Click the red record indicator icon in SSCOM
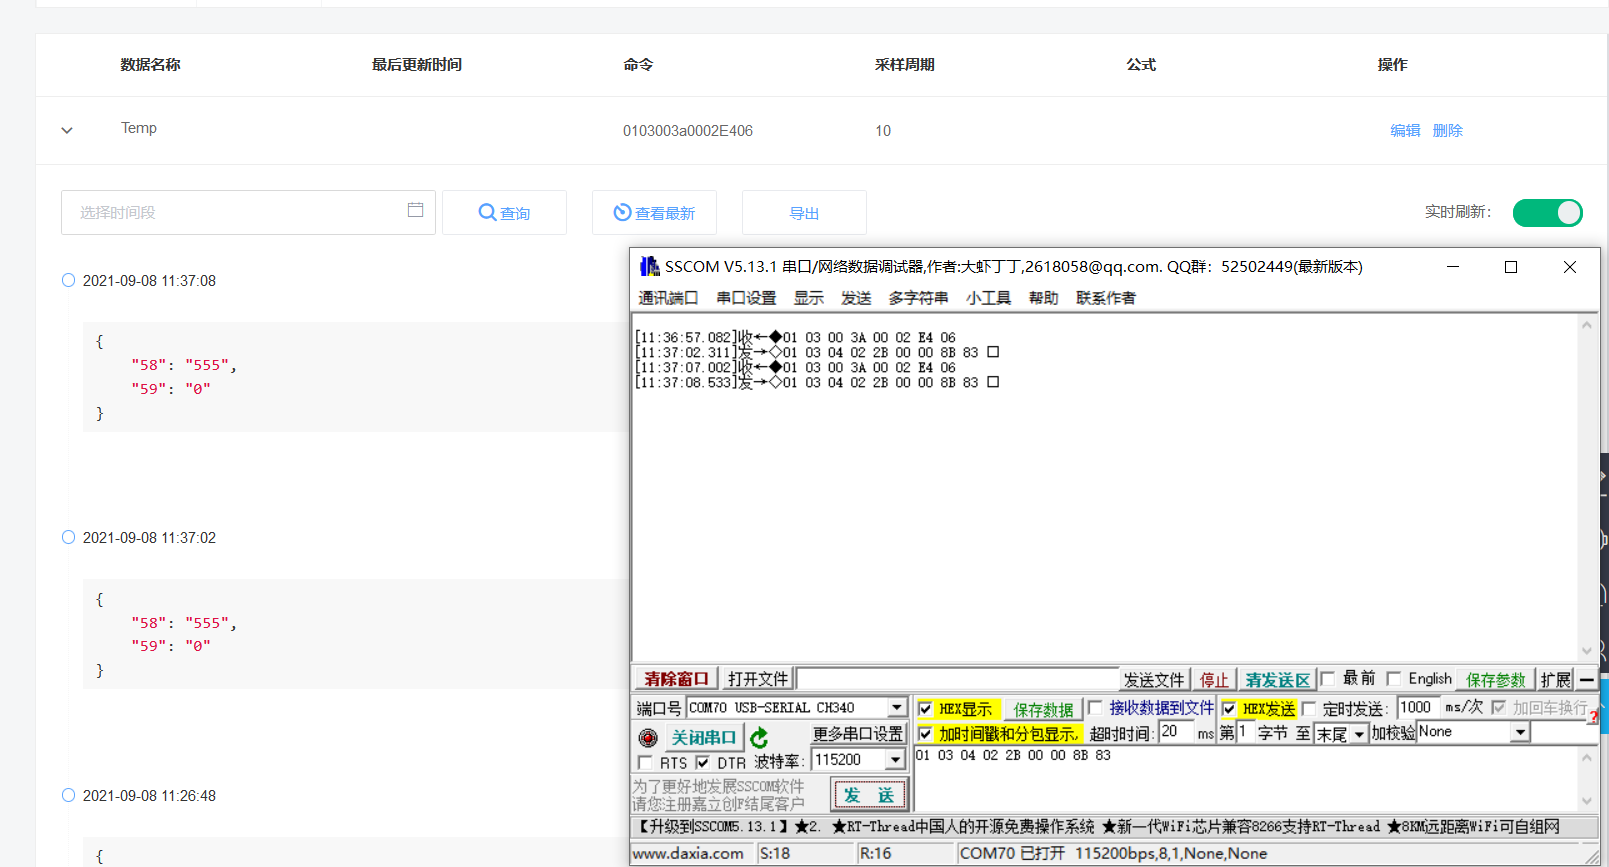This screenshot has width=1609, height=867. pyautogui.click(x=648, y=738)
